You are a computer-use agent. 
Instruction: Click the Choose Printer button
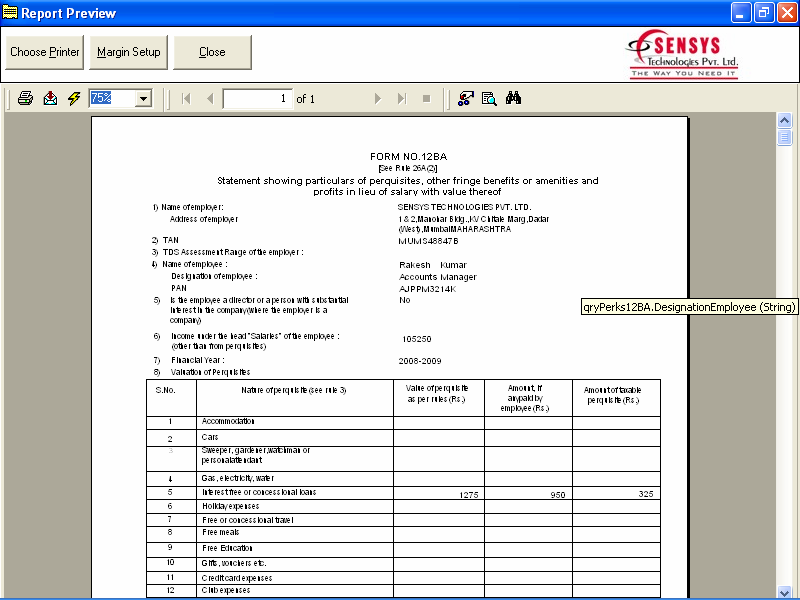[x=44, y=52]
